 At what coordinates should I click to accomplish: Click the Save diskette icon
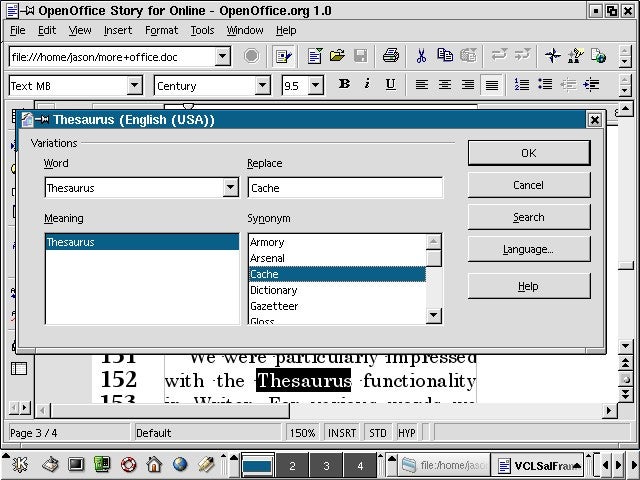coord(360,56)
